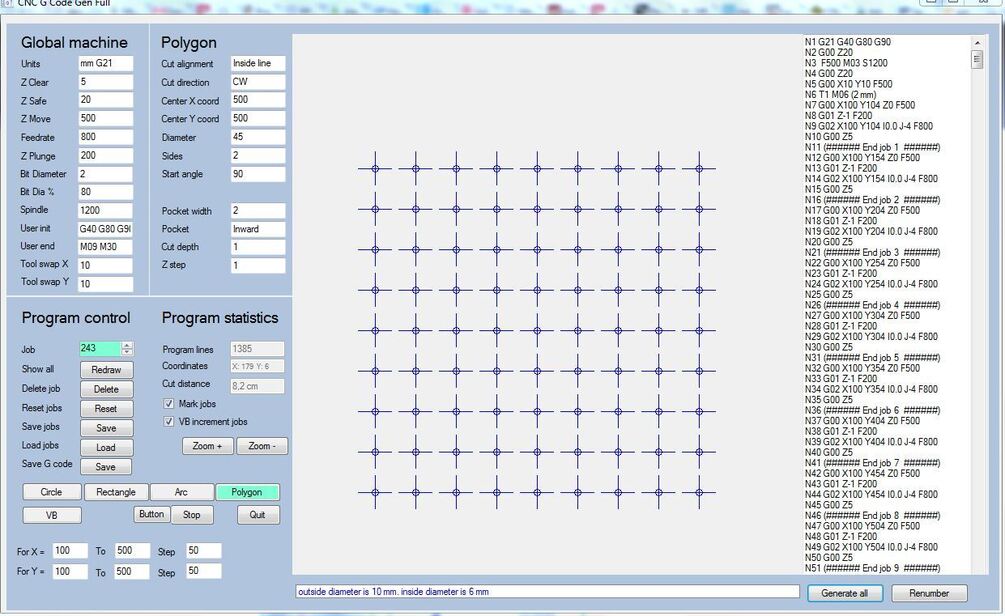
Task: Click the Sides input field
Action: (x=258, y=156)
